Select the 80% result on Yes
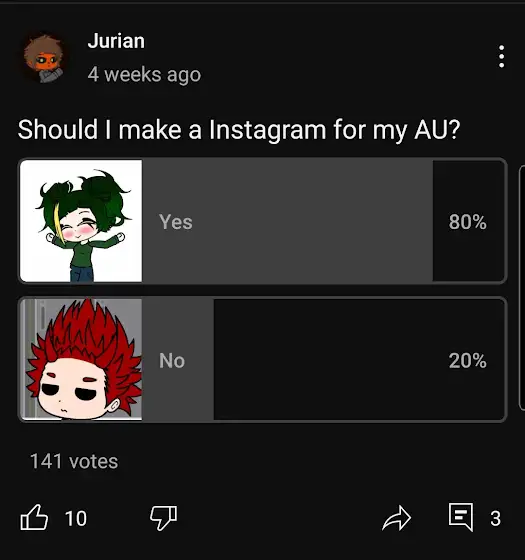 click(468, 222)
